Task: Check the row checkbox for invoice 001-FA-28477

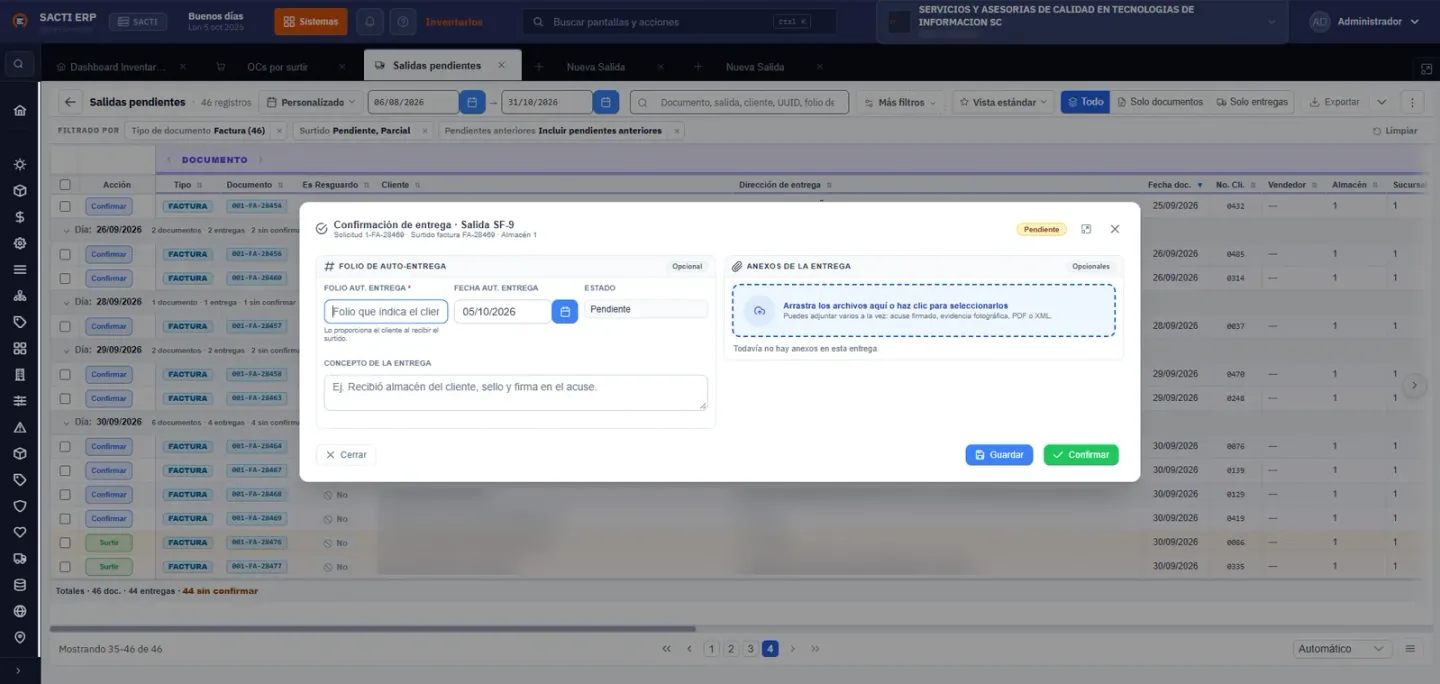Action: pos(65,566)
